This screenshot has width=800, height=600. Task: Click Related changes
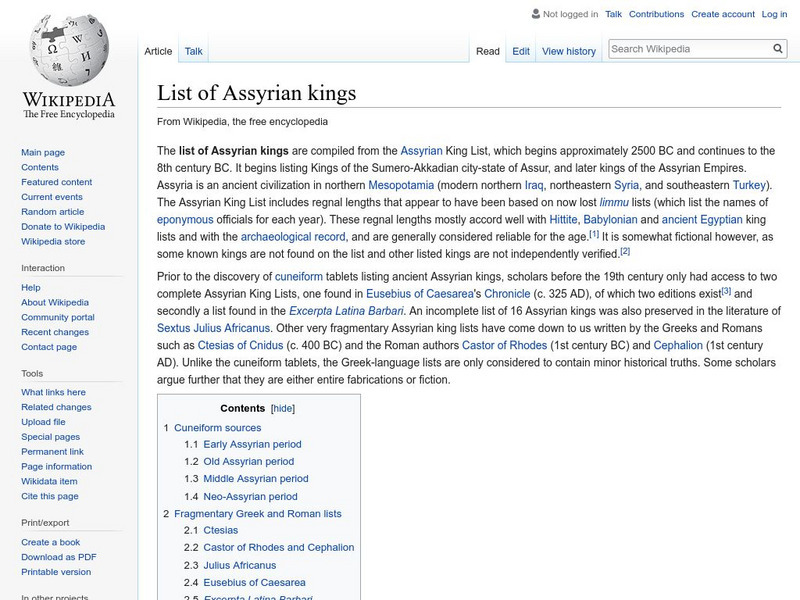(56, 407)
